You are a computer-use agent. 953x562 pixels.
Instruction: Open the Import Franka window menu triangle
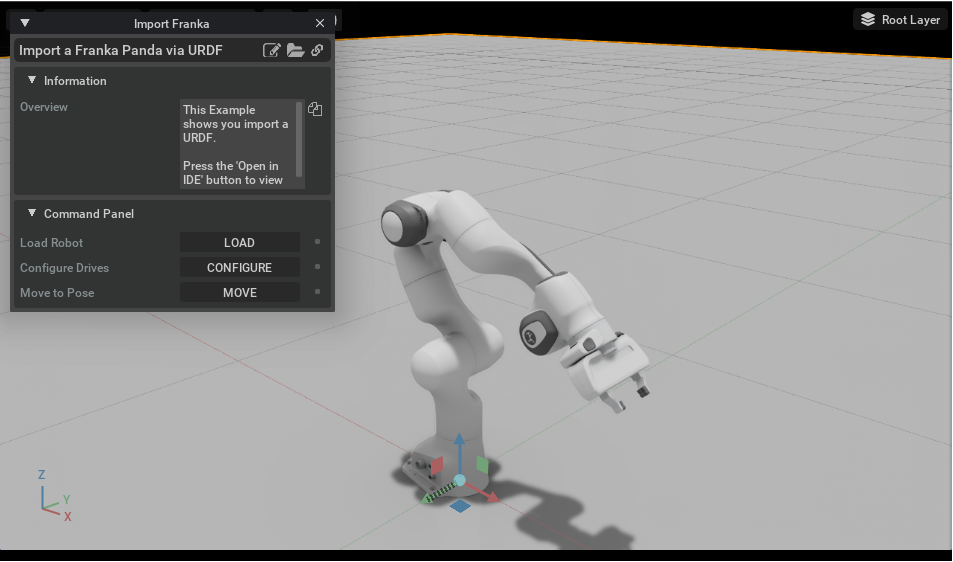click(25, 23)
